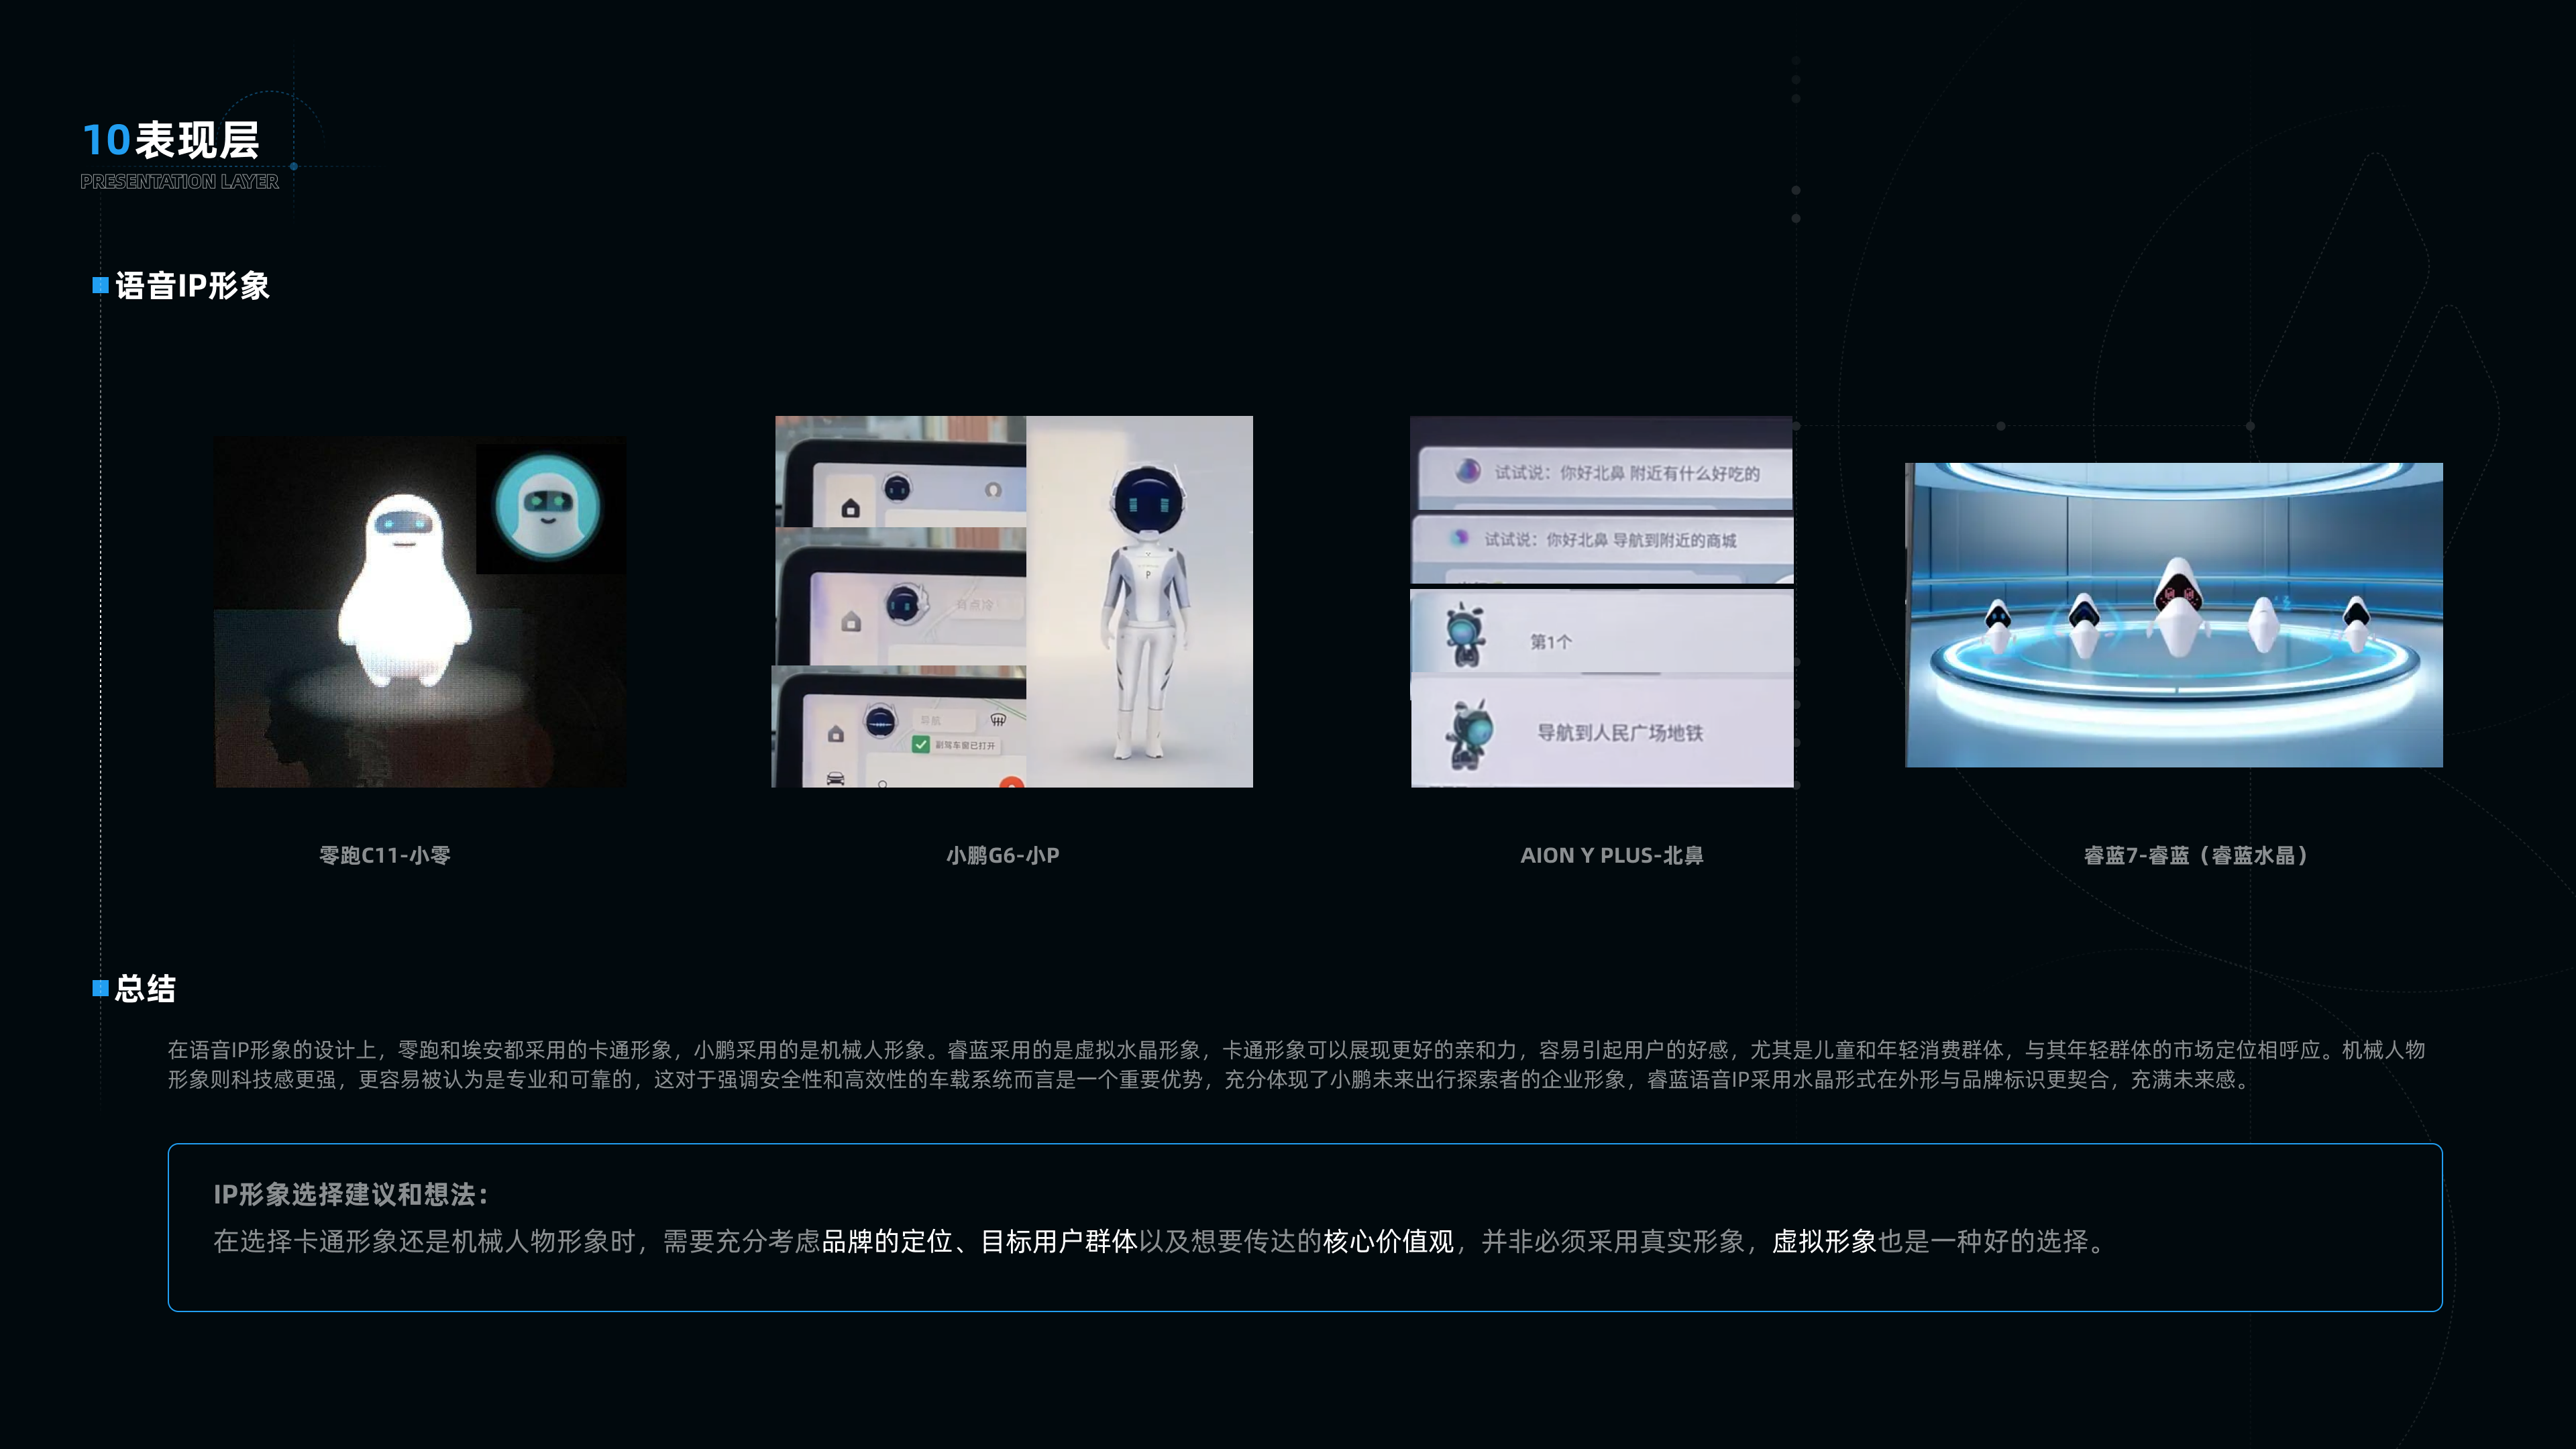
Task: Click the profile icon in top XPeng screen
Action: (x=993, y=490)
